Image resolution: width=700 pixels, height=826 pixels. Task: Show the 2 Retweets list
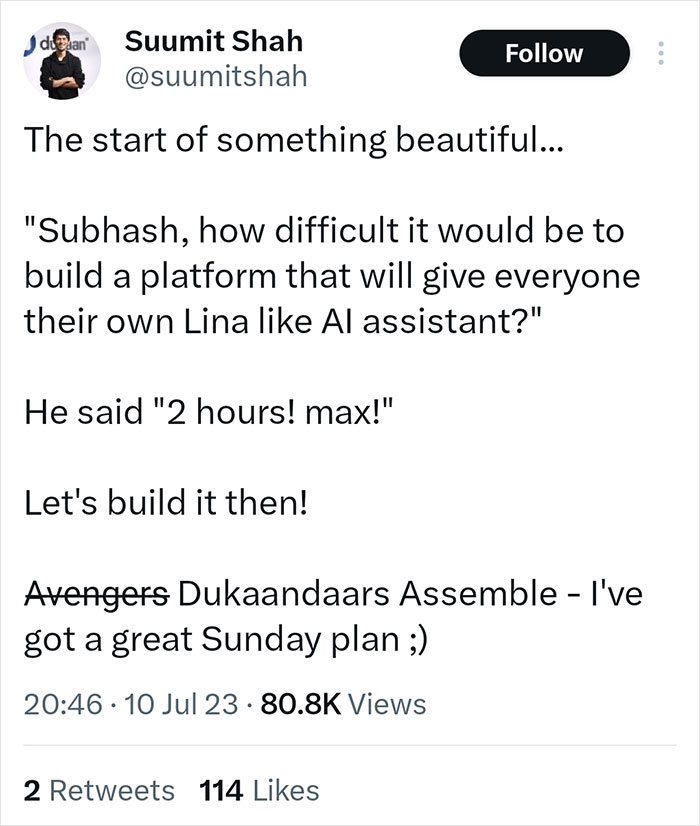tap(98, 790)
